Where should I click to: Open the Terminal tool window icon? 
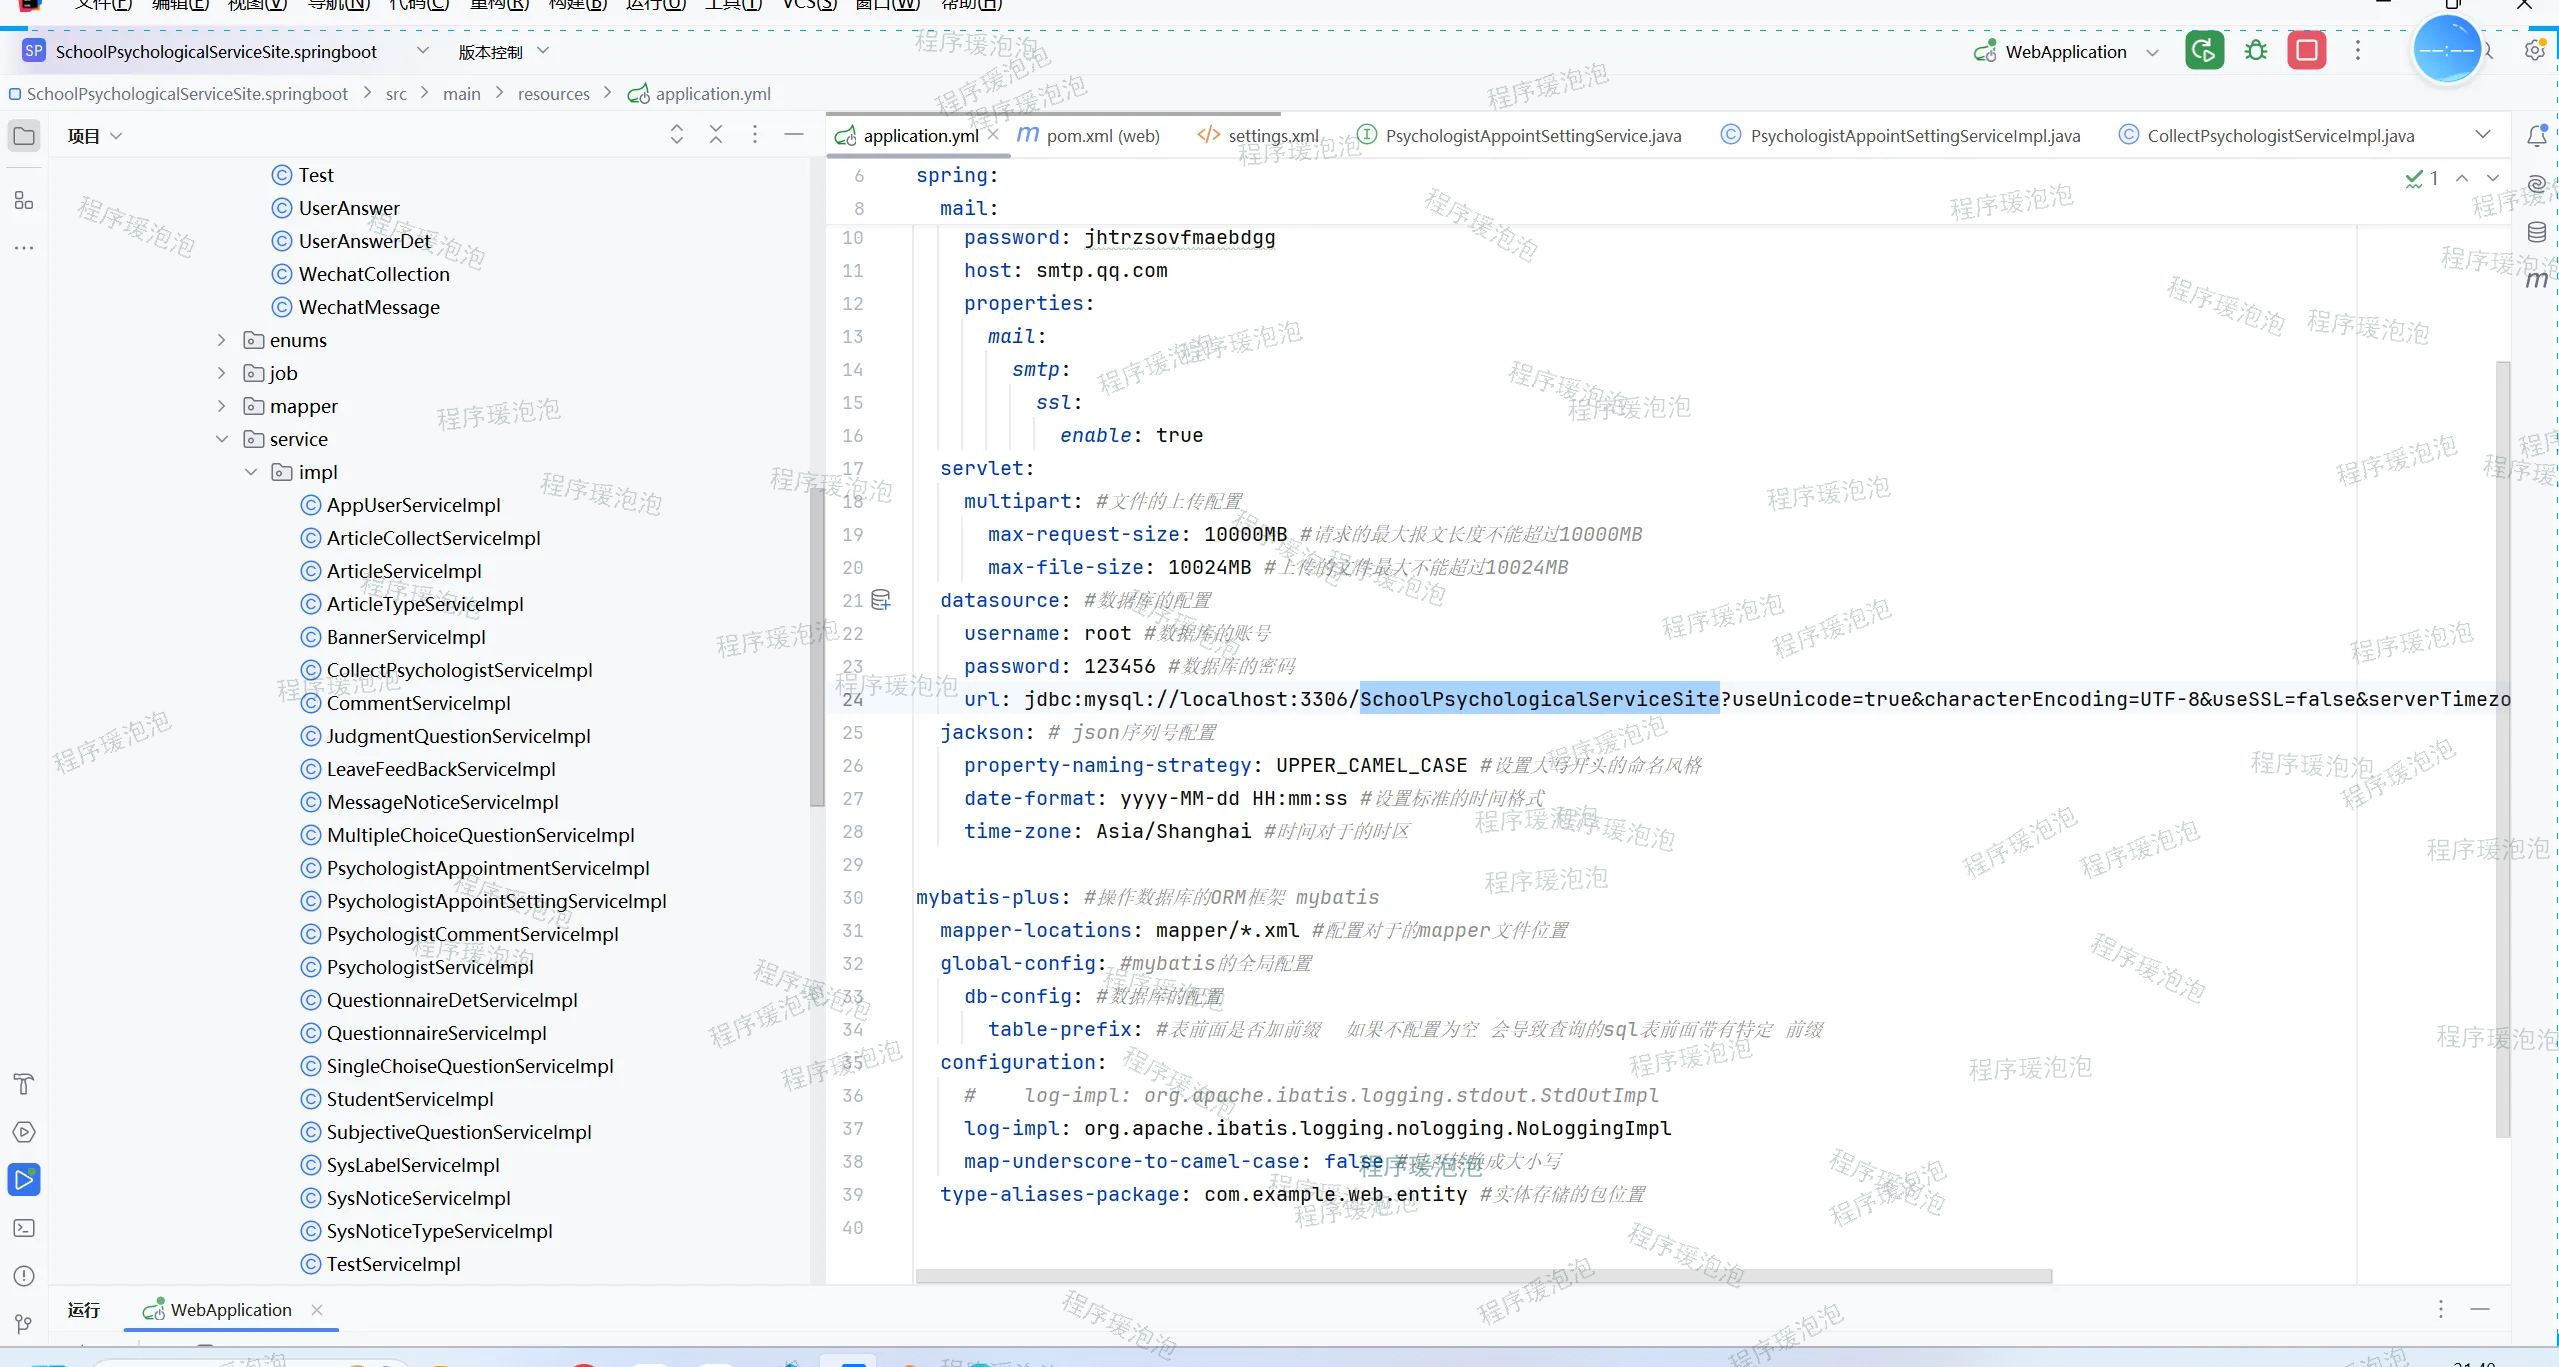tap(24, 1228)
